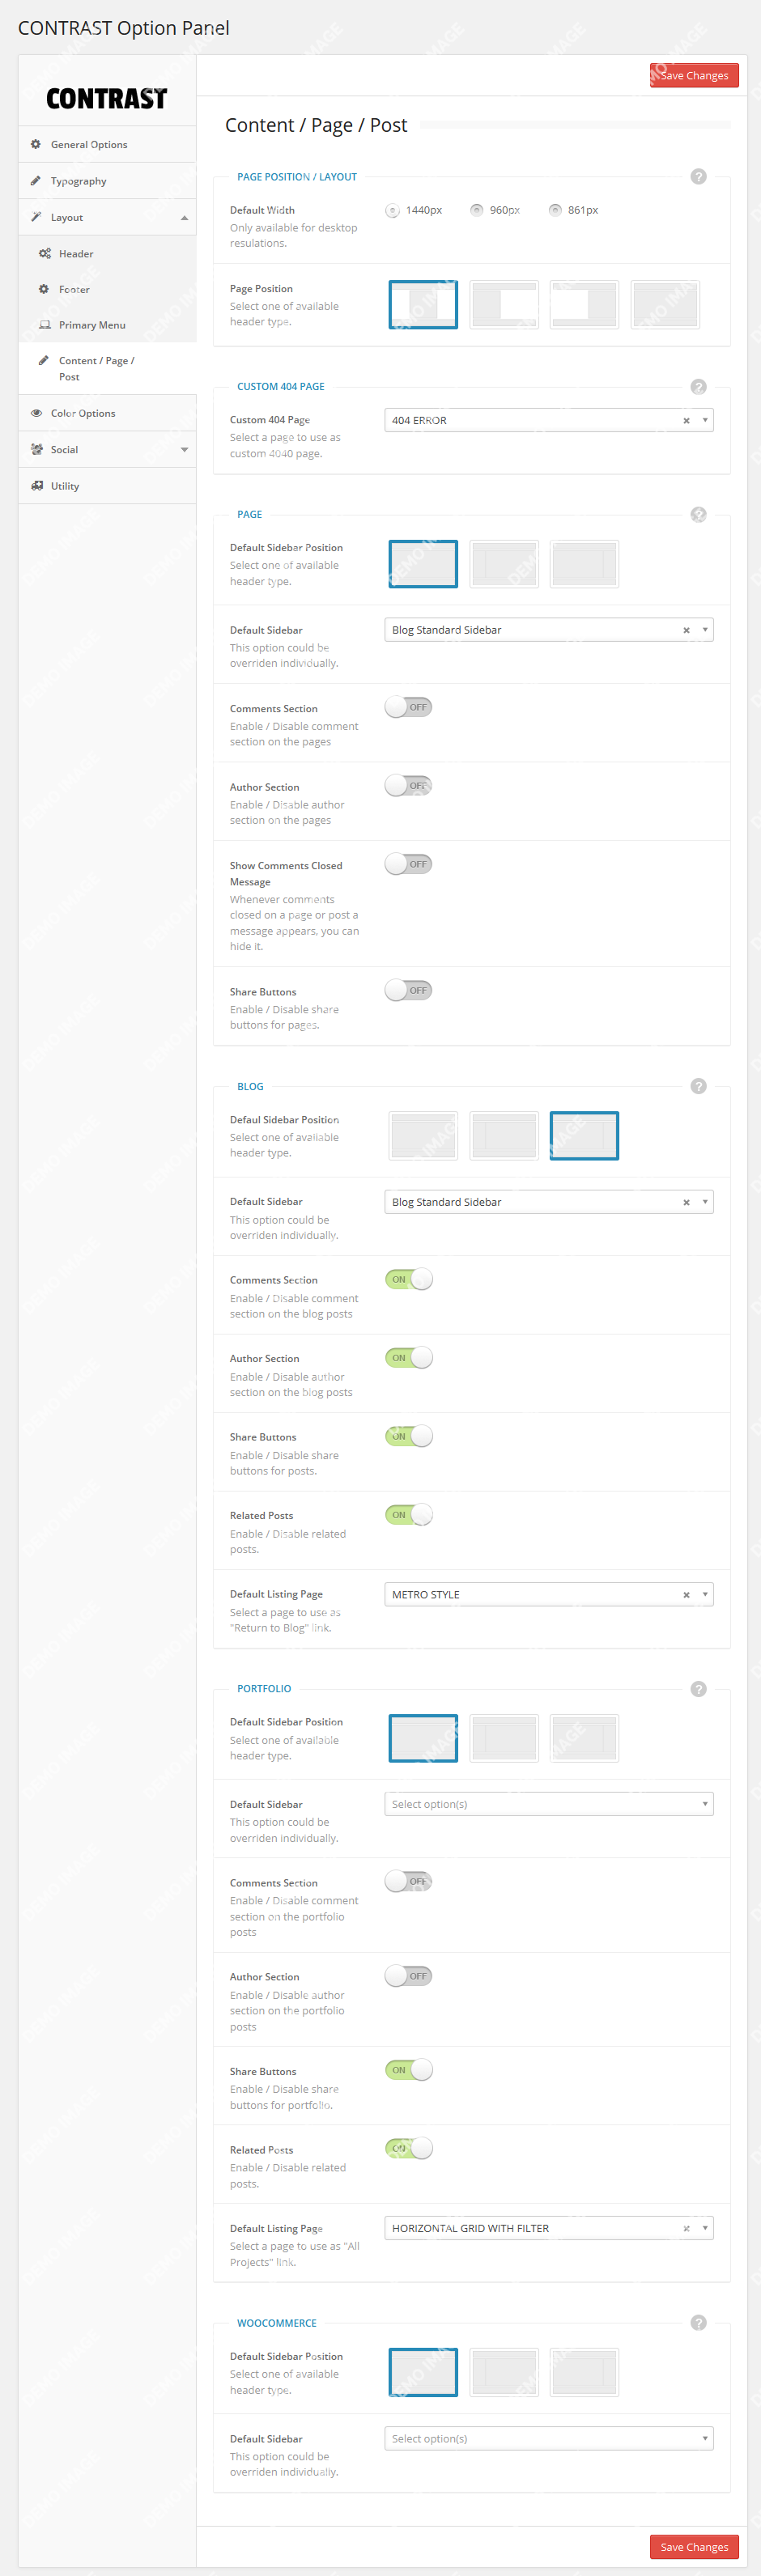
Task: Open Custom 404 Page dropdown
Action: pos(549,420)
